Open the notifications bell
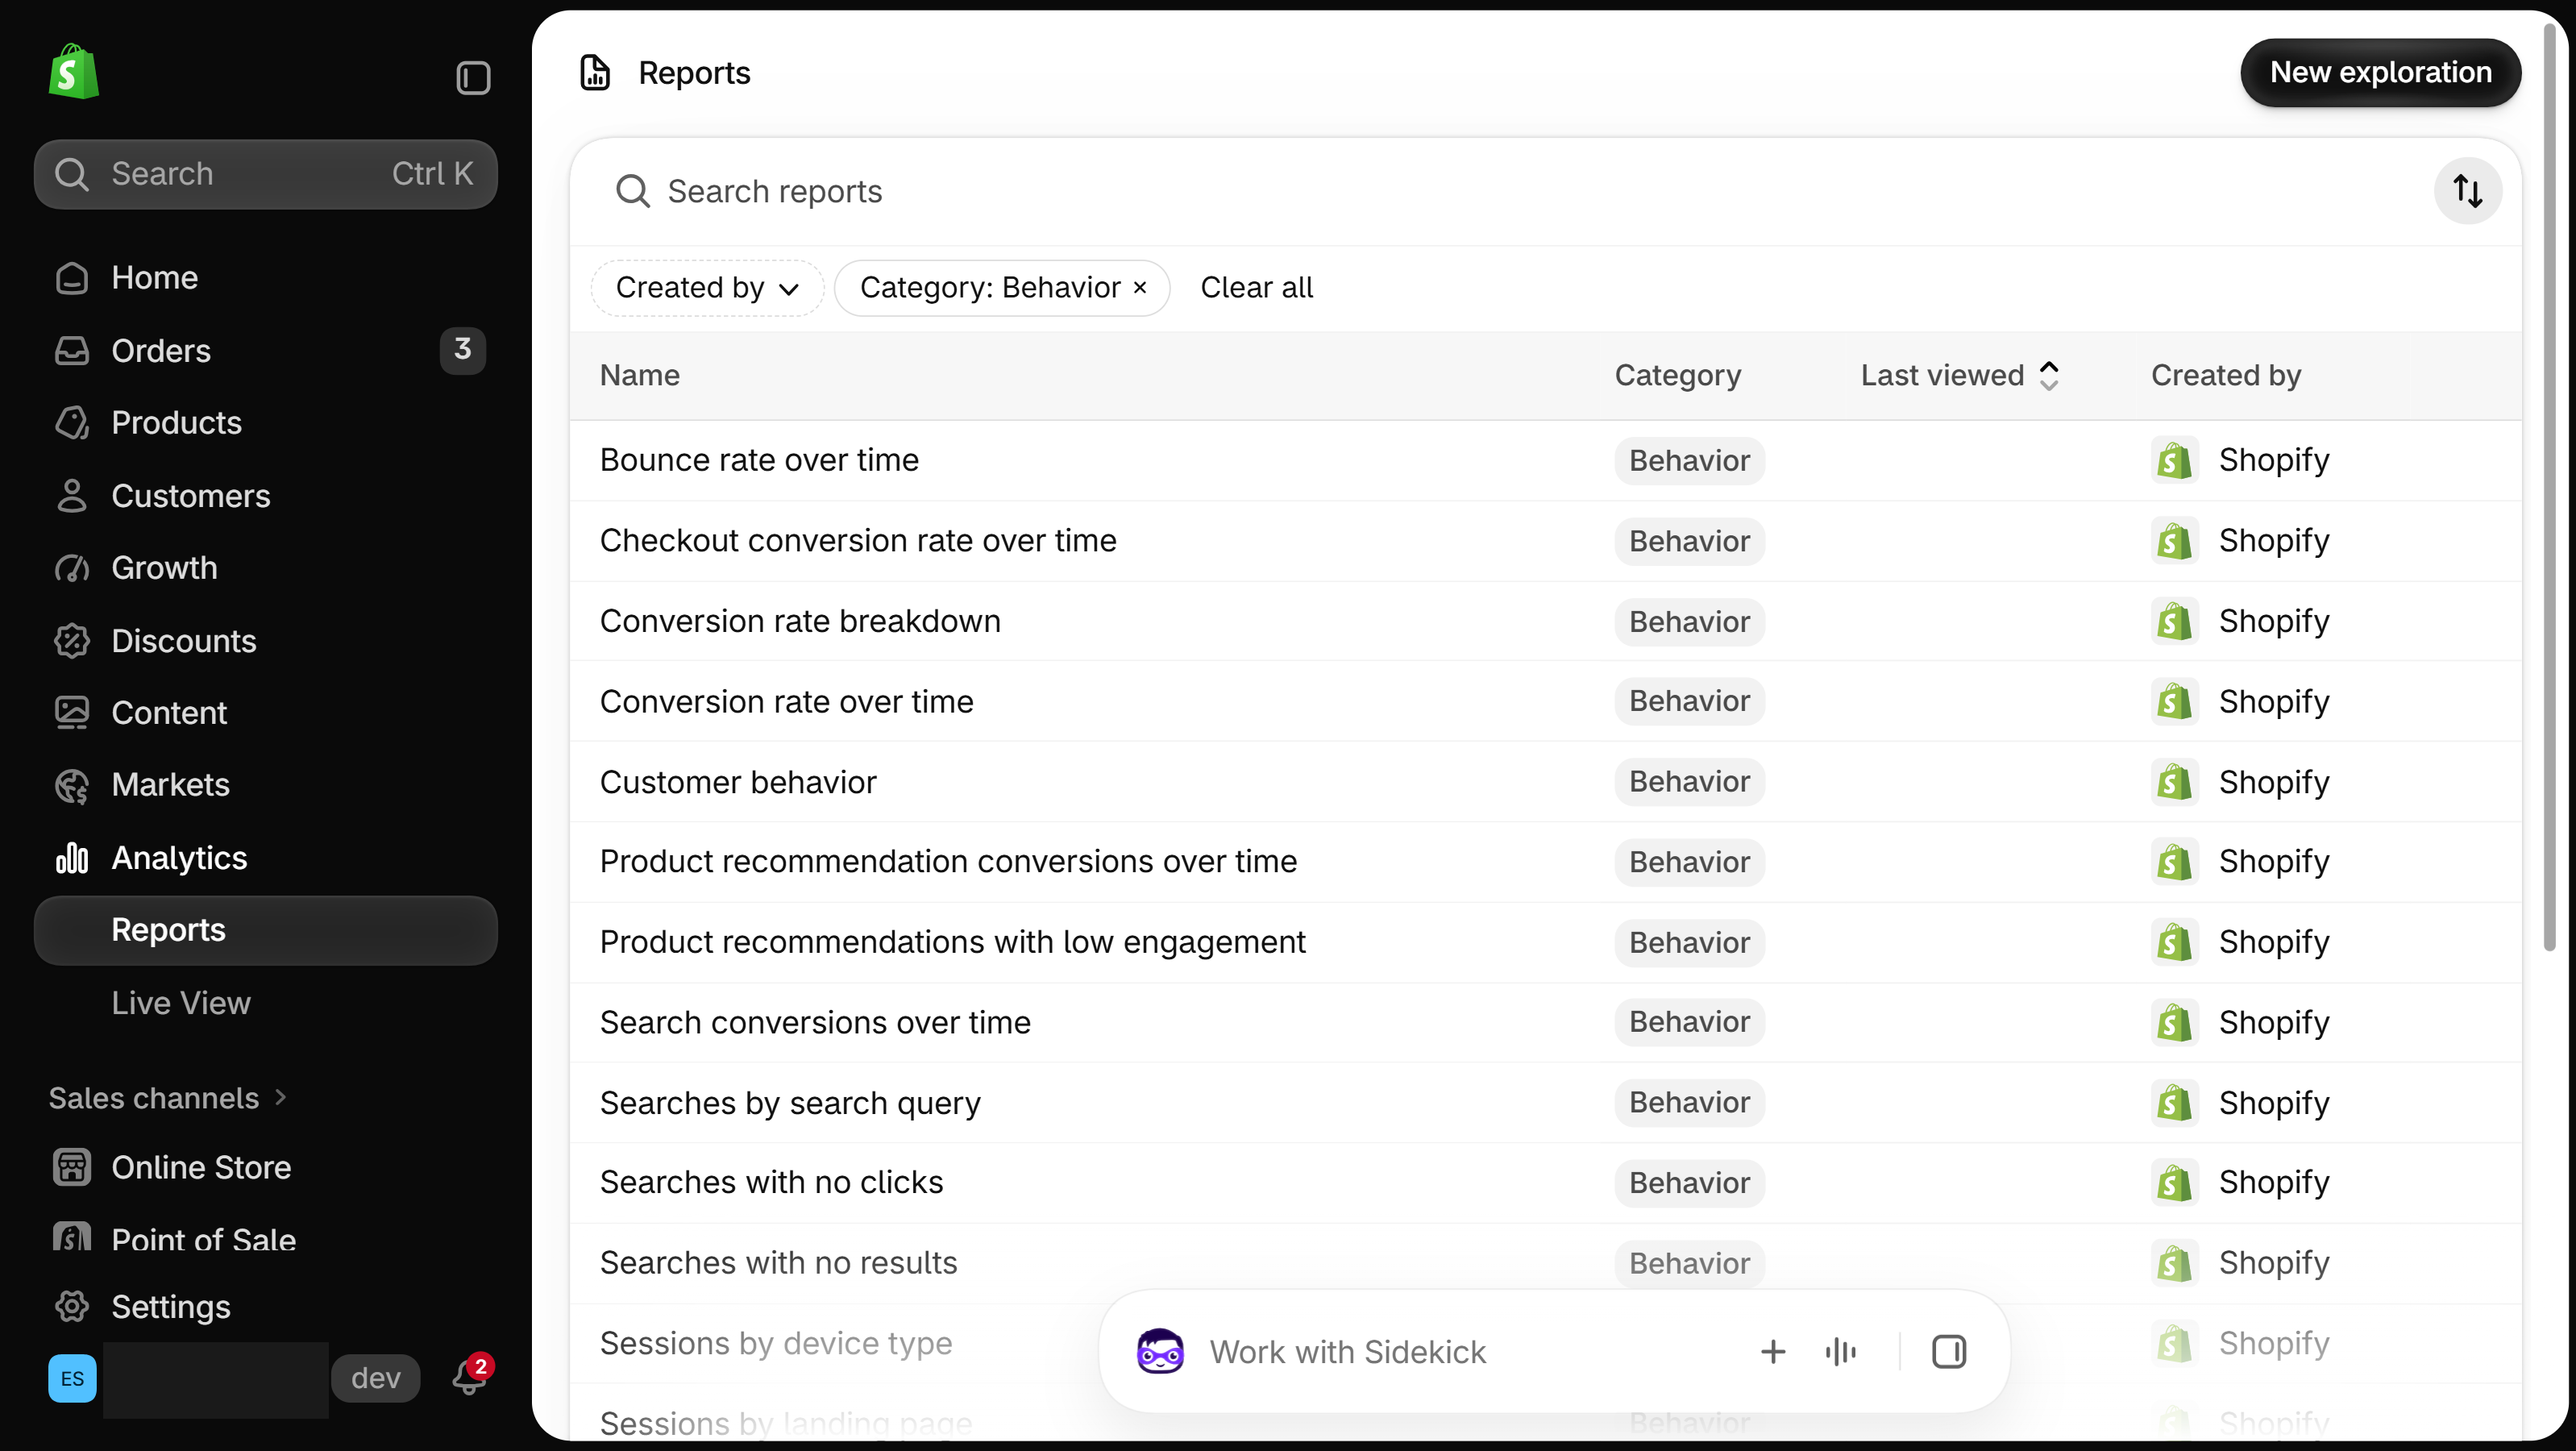Viewport: 2576px width, 1451px height. point(469,1377)
